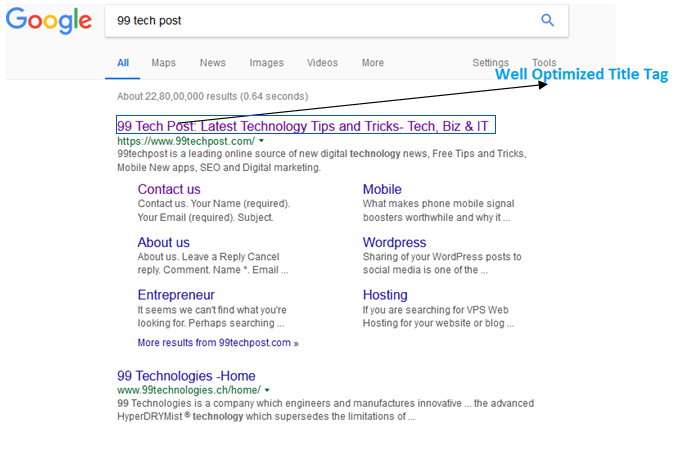Open the 99 Technologies -Home result
Image resolution: width=686 pixels, height=462 pixels.
point(186,376)
